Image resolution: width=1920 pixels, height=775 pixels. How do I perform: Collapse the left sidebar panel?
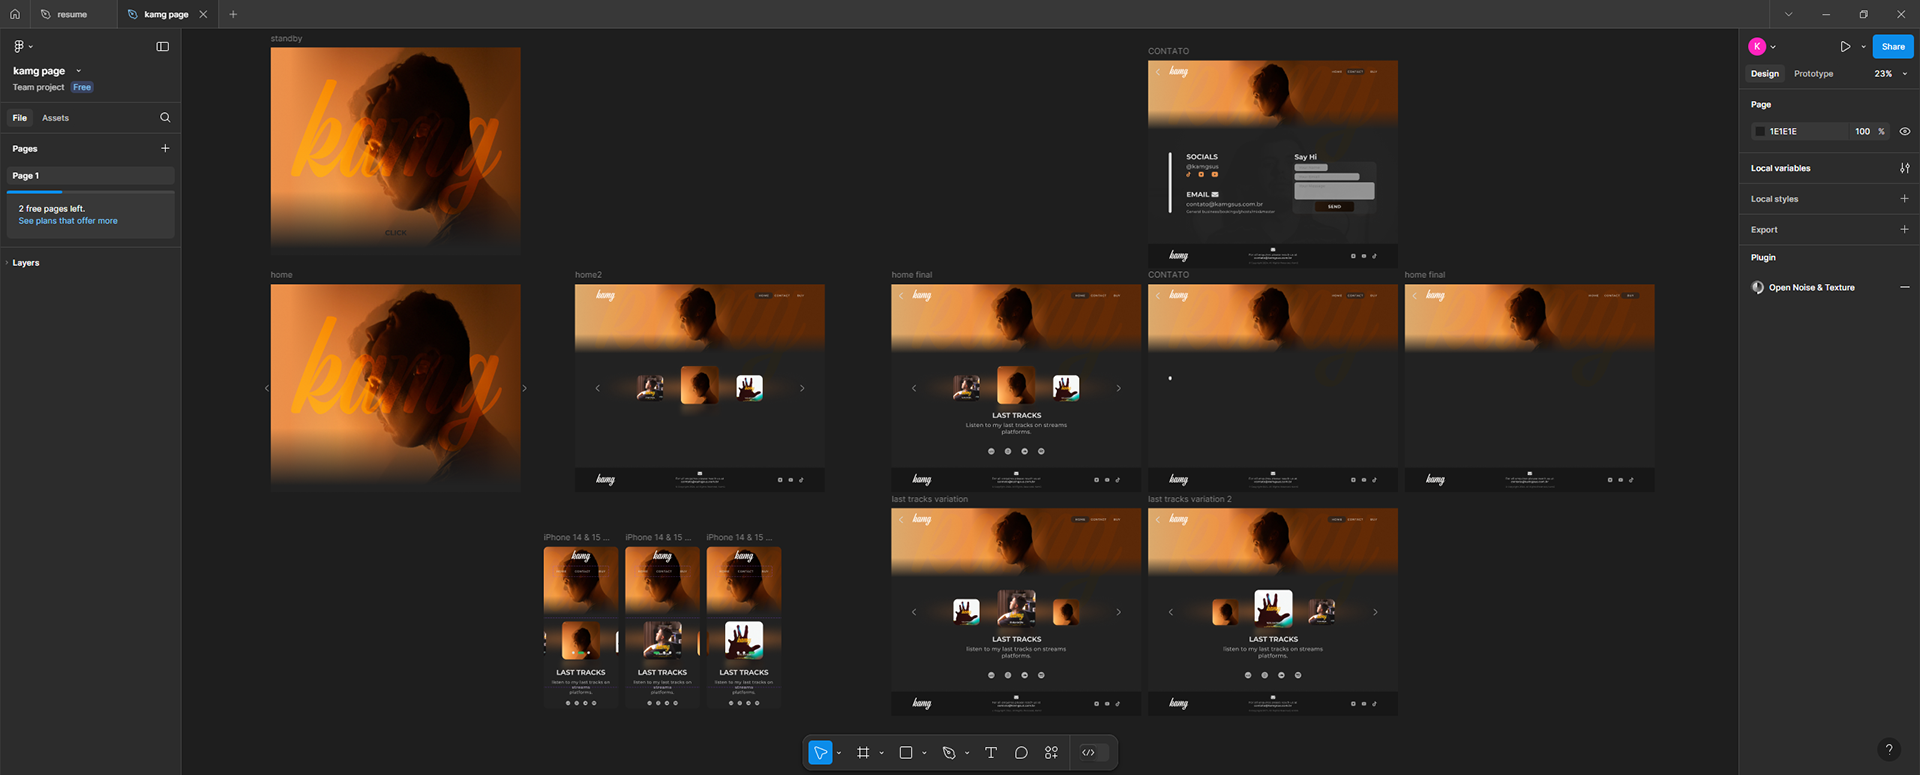[163, 47]
